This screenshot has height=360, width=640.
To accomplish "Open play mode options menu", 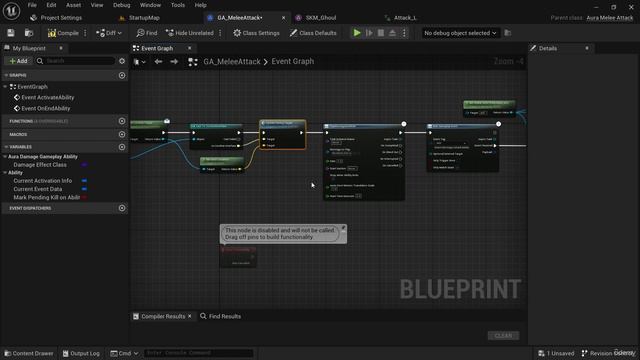I will (x=404, y=33).
